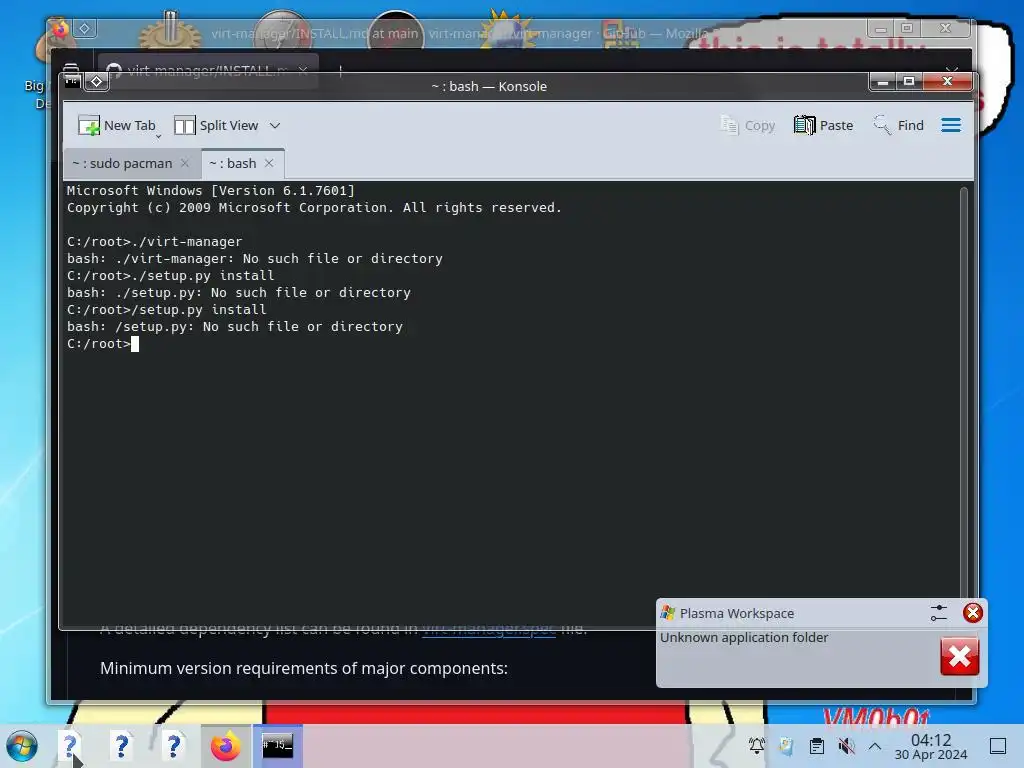Screen dimensions: 1024x768
Task: Click the 'Microsoft Windows [Version 6.1.7601]' line
Action: [210, 191]
